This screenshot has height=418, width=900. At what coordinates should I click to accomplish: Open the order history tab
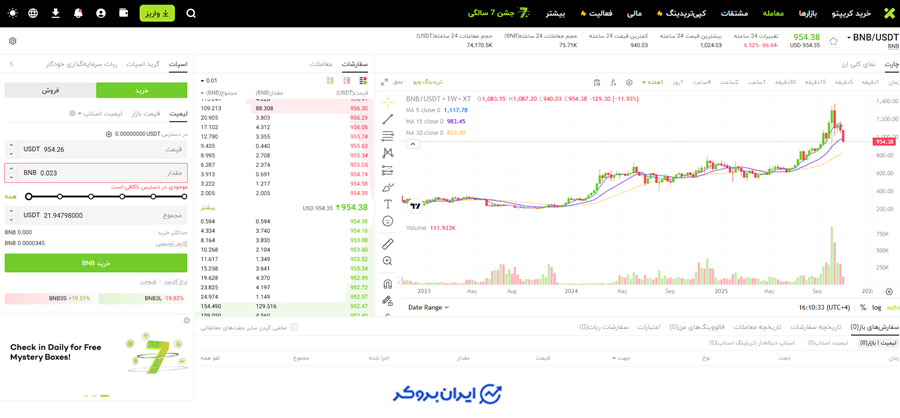(x=816, y=327)
